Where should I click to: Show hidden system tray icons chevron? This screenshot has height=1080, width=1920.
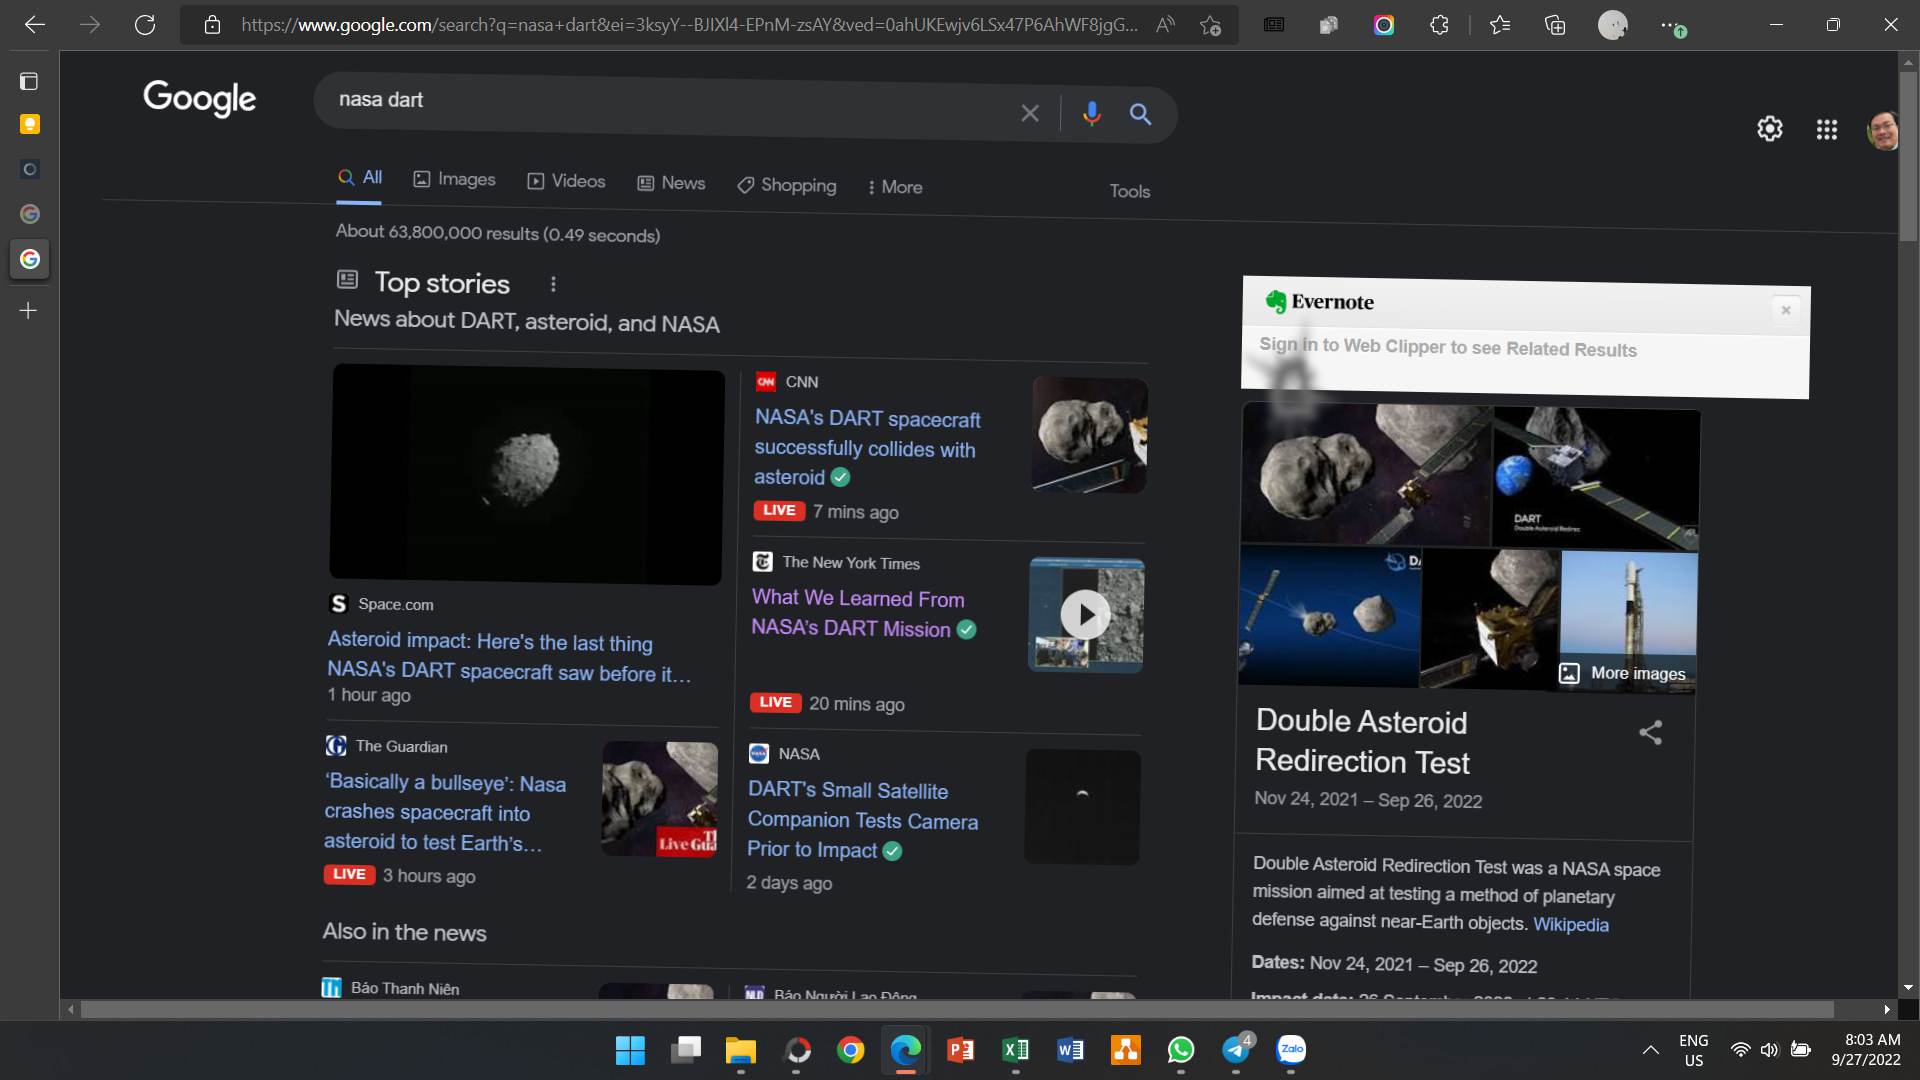(x=1650, y=1050)
